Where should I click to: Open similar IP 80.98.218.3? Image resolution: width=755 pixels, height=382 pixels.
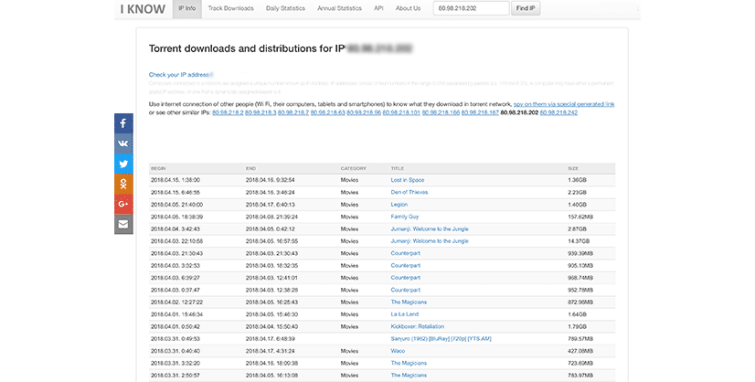(x=260, y=112)
